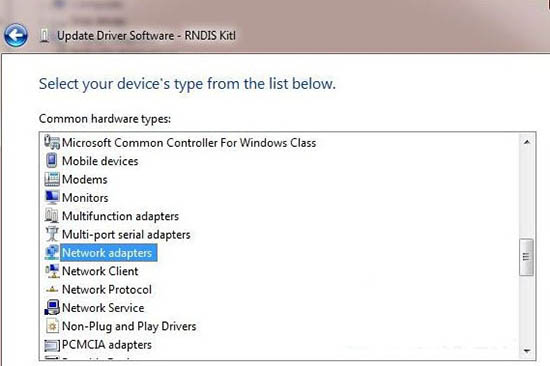Click the Multifunction adapters icon

pos(52,215)
